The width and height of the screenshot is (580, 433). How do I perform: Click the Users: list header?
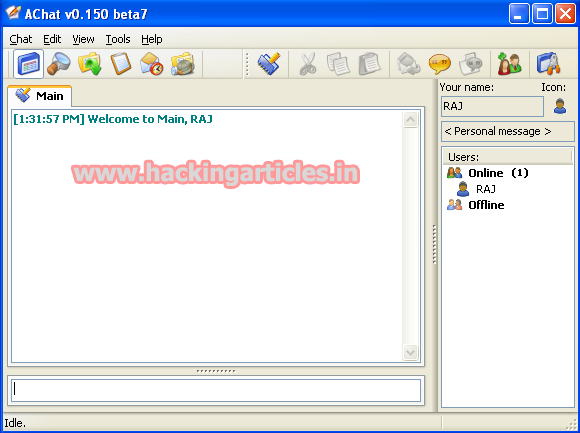(508, 157)
